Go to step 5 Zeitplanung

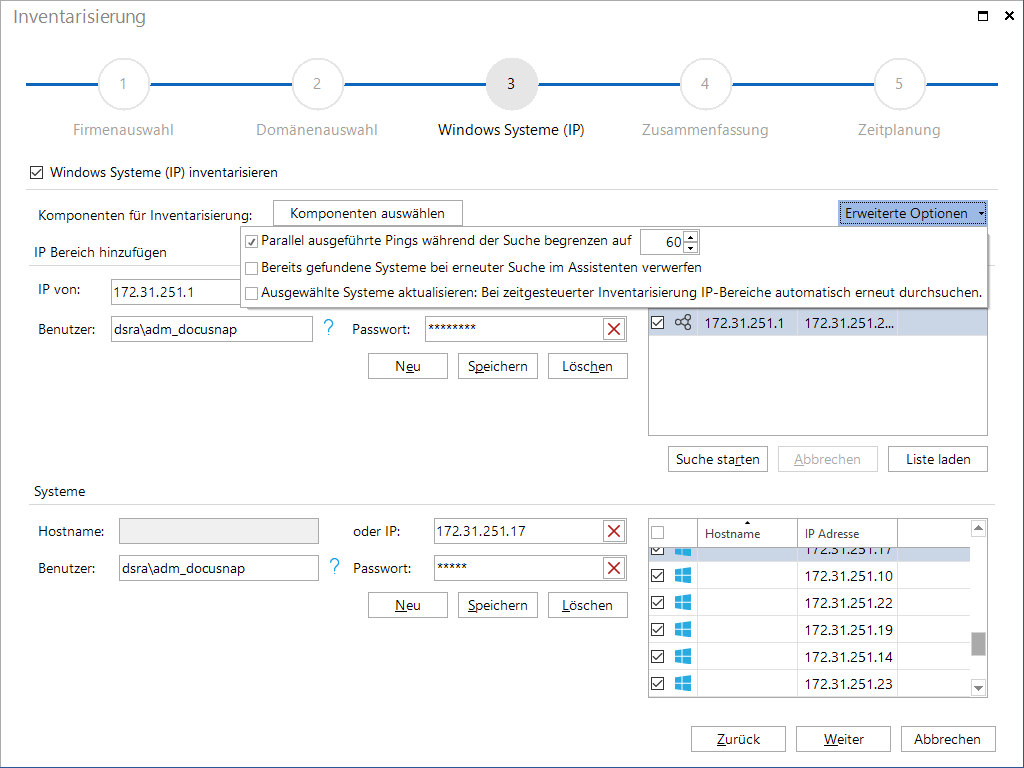899,84
